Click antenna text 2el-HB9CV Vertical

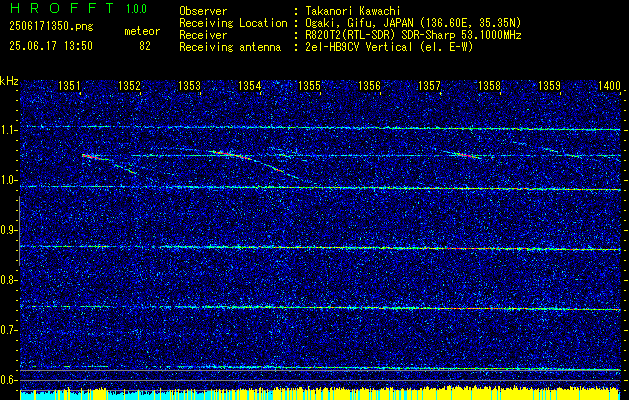(358, 47)
